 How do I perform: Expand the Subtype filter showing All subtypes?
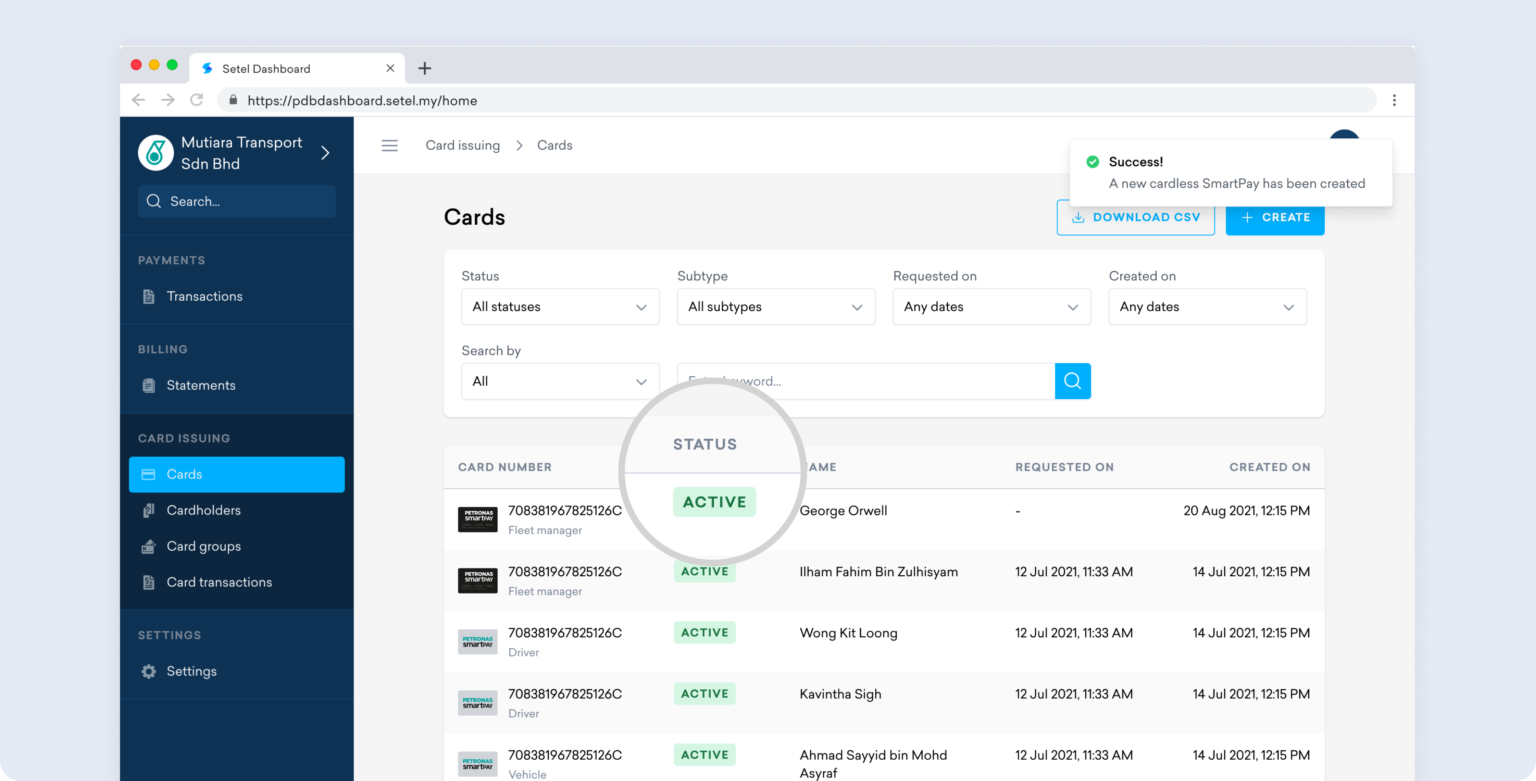coord(775,306)
